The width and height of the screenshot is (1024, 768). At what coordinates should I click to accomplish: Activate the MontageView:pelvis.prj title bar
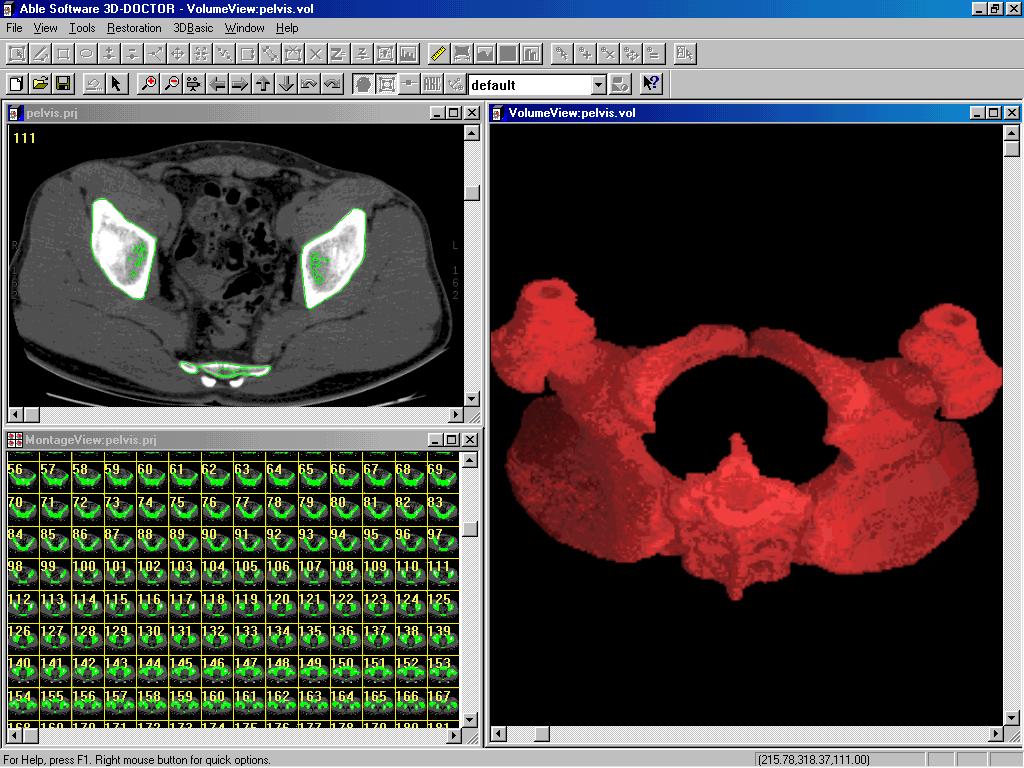pos(243,440)
